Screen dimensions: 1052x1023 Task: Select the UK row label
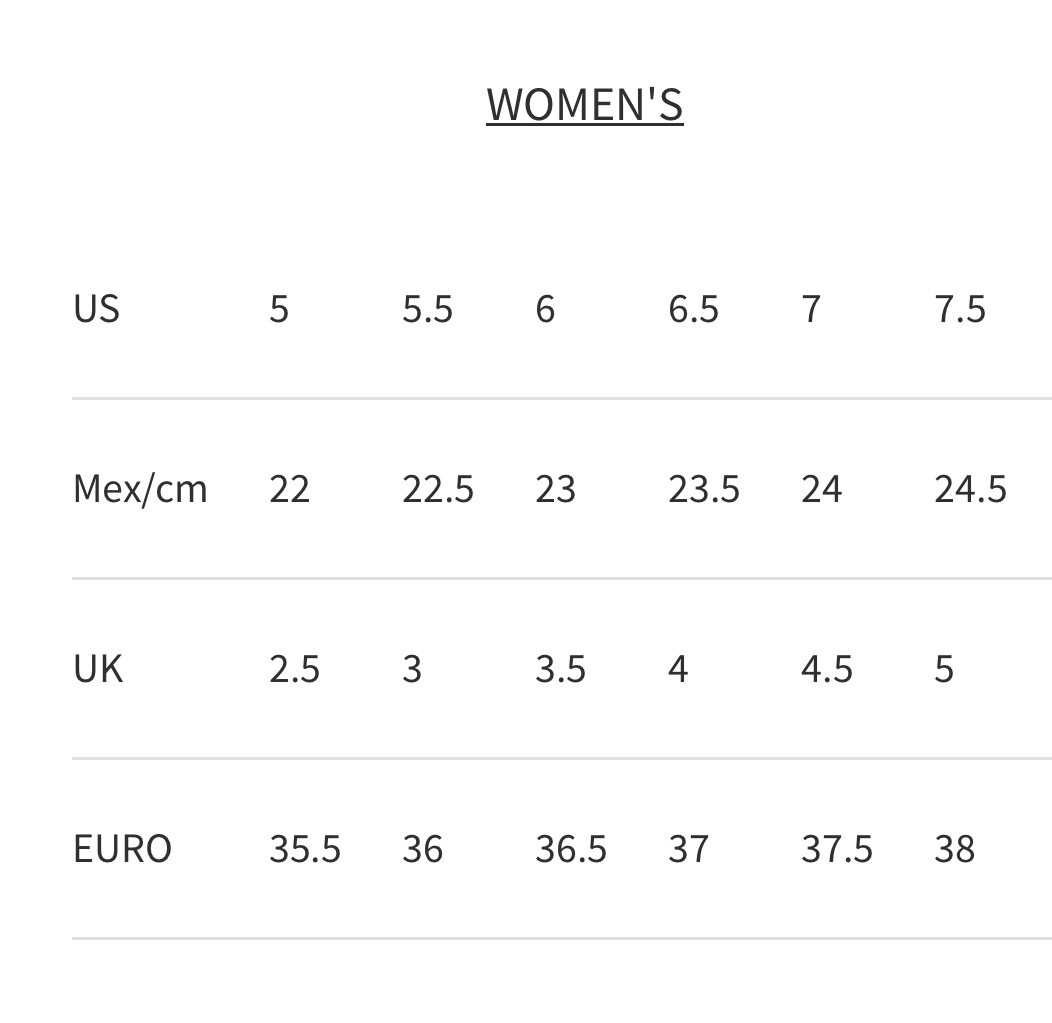tap(98, 669)
